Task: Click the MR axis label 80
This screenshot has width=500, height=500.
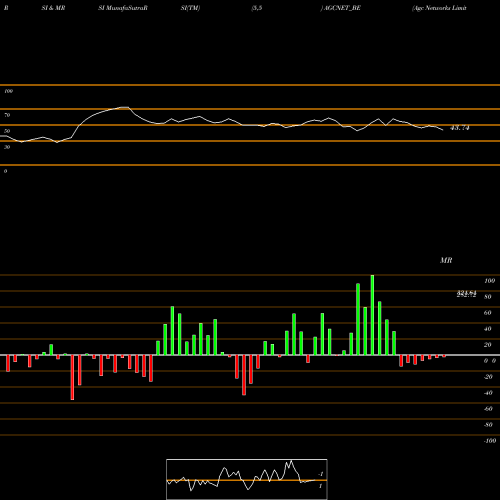Action: 488,297
